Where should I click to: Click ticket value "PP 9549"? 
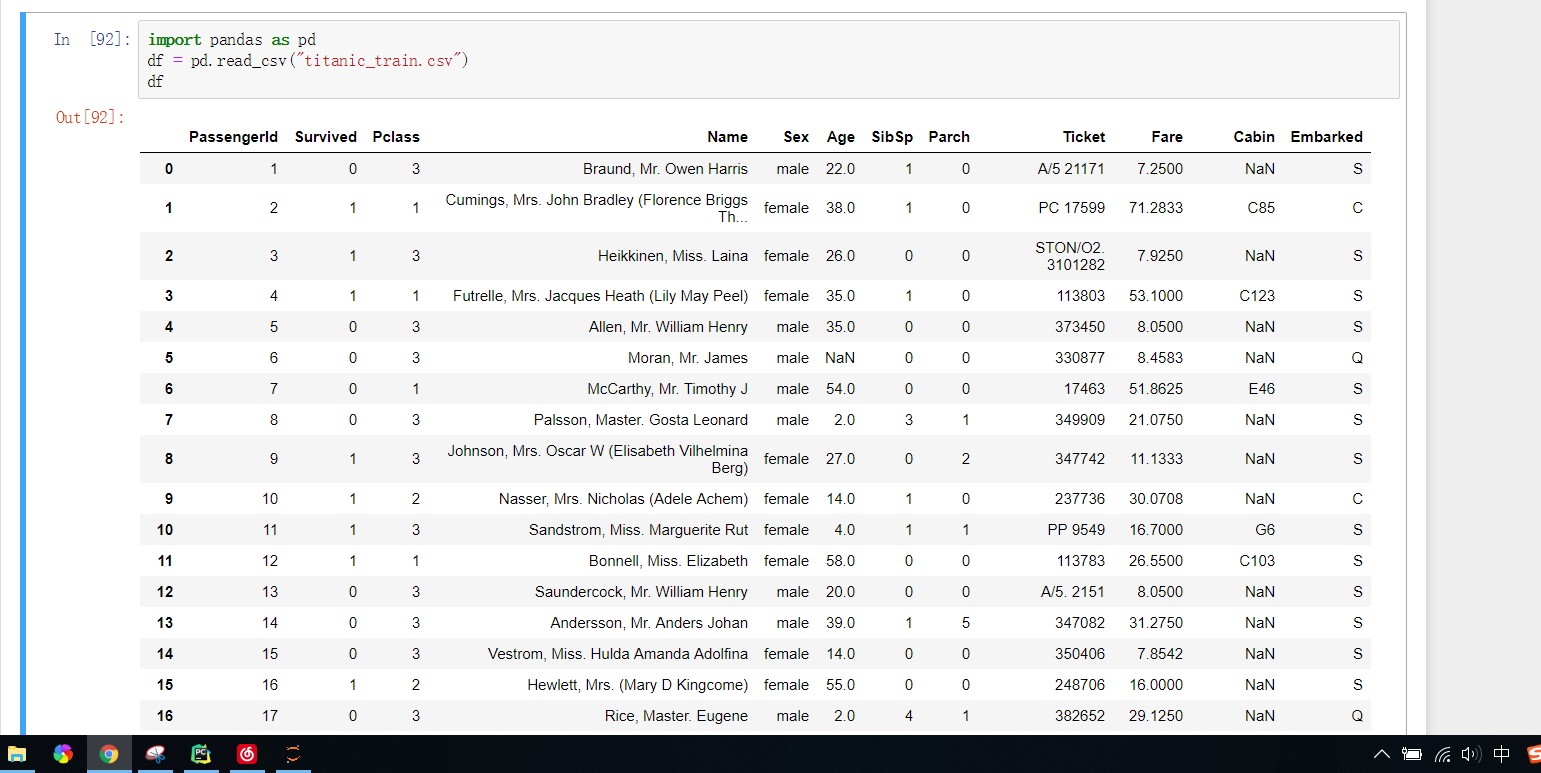1076,530
